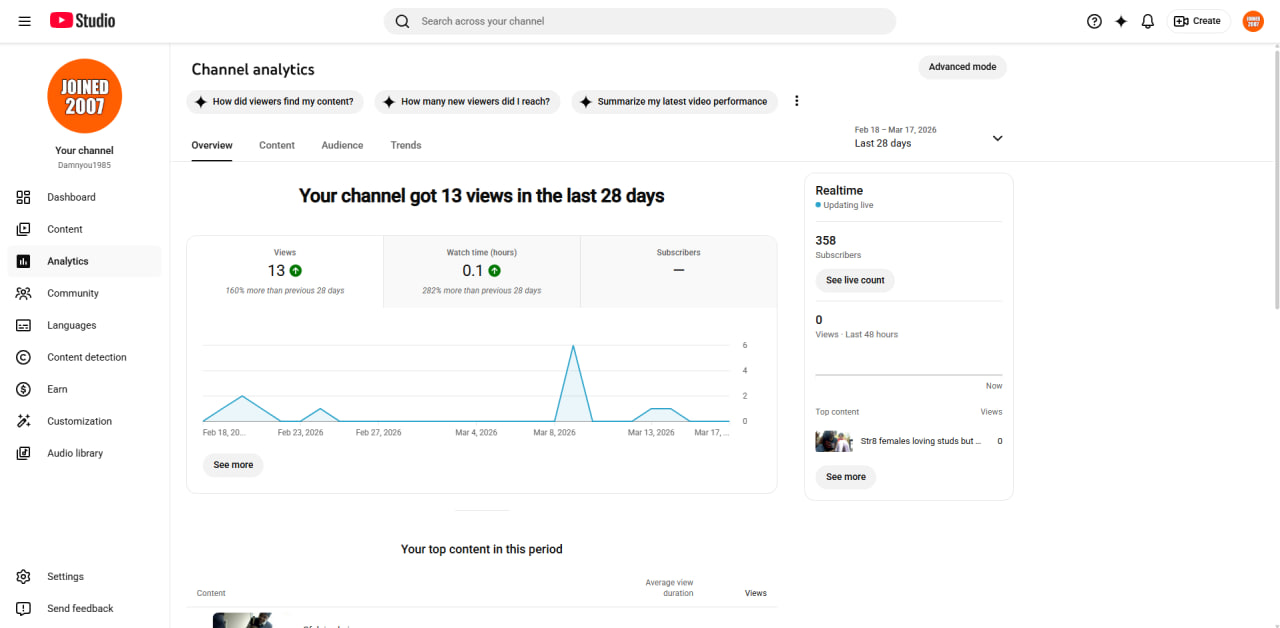Screen dimensions: 1280x628
Task: Open the hamburger navigation menu
Action: (24, 21)
